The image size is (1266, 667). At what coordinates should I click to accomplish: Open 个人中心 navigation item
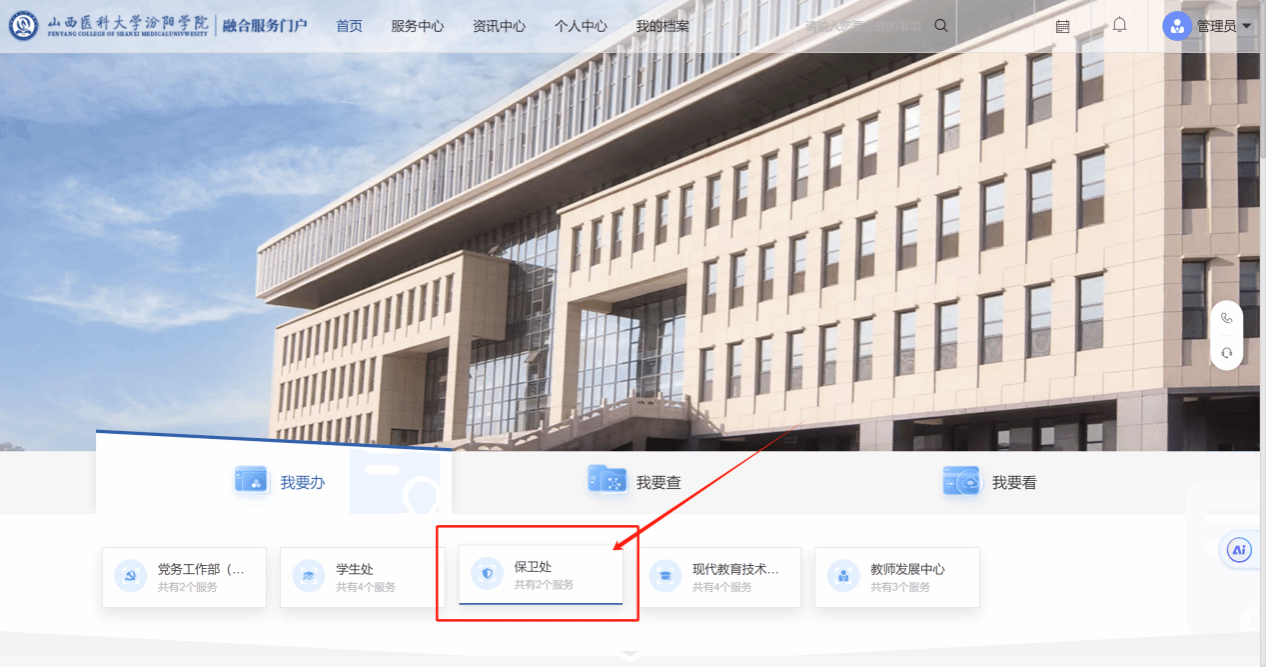tap(581, 26)
